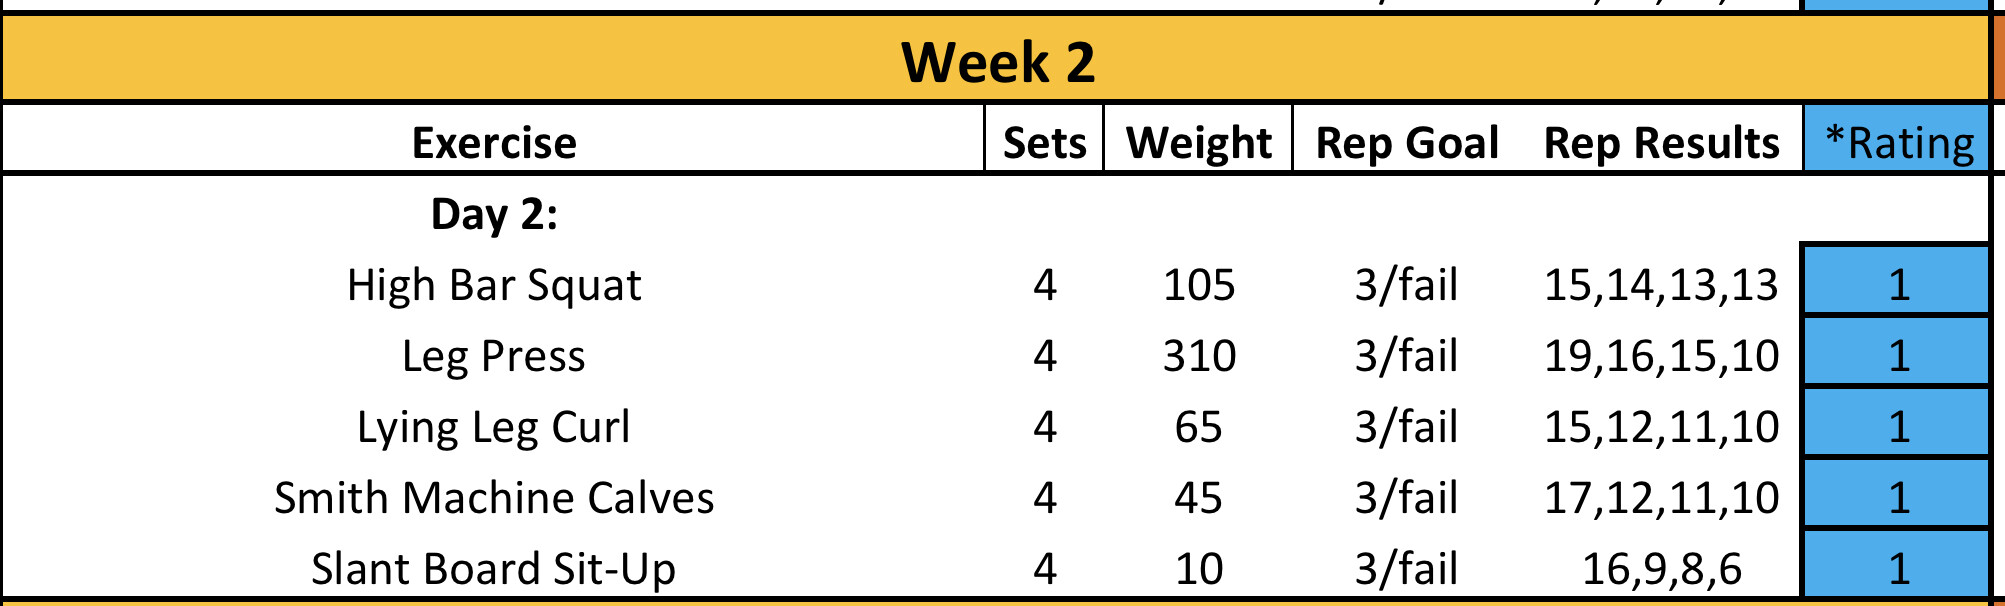The image size is (2005, 606).
Task: Click the Lying Leg Curl cell
Action: pyautogui.click(x=494, y=427)
